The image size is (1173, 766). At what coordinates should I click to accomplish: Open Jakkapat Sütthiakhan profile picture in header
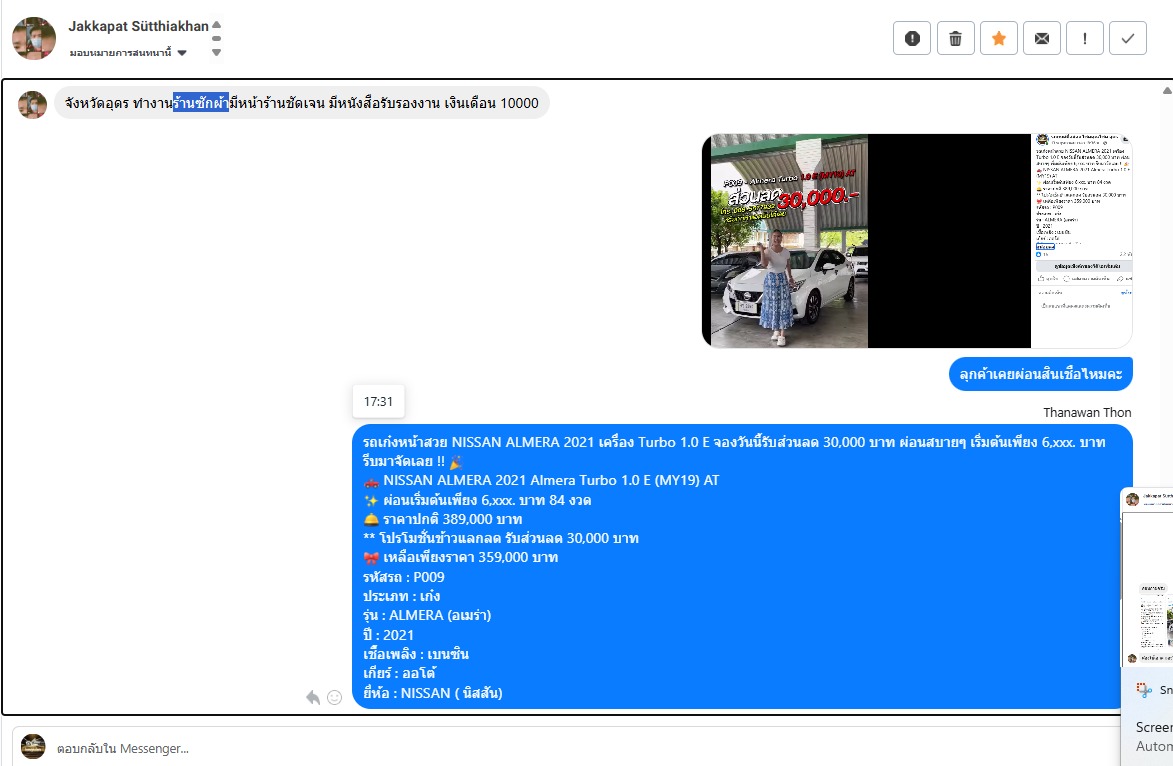coord(34,38)
